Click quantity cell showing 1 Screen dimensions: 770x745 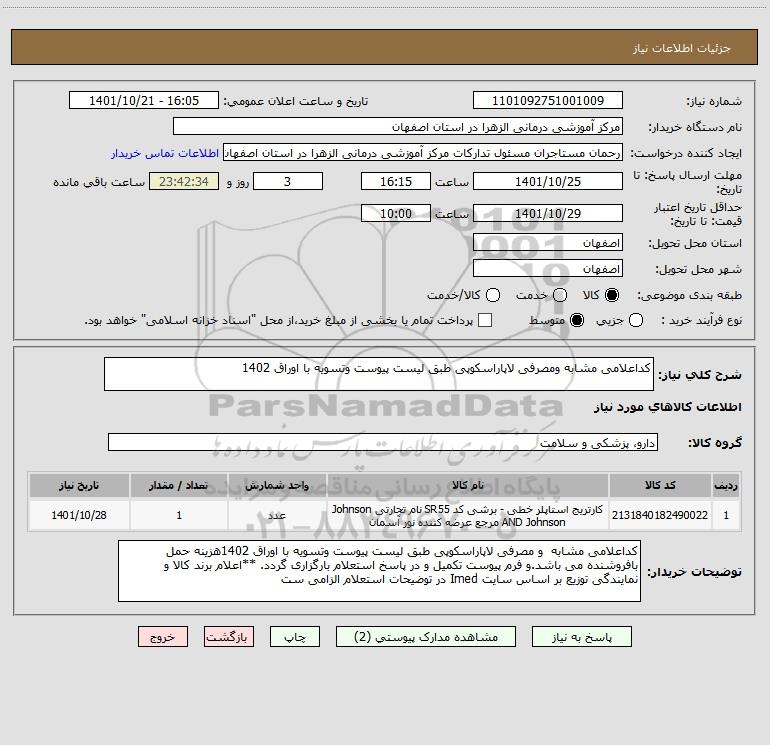[179, 515]
